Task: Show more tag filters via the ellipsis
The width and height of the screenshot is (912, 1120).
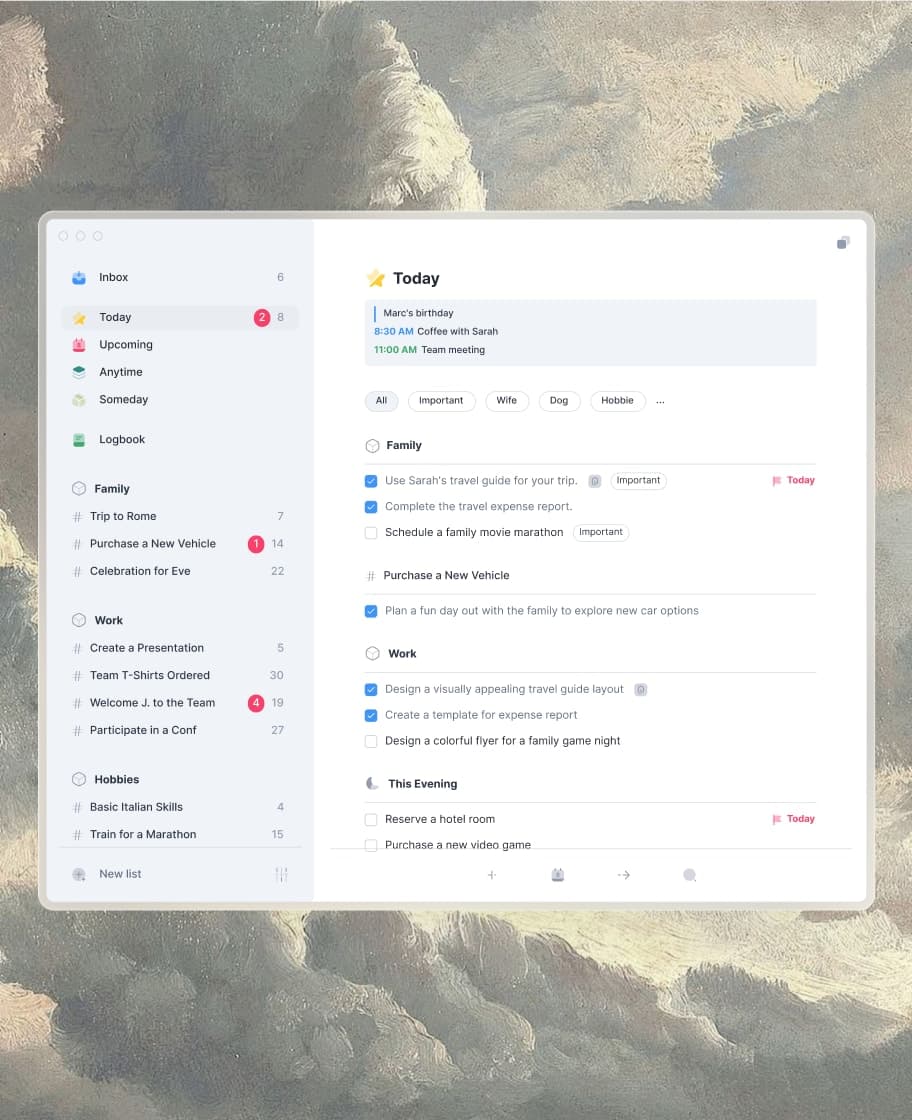Action: click(x=661, y=401)
